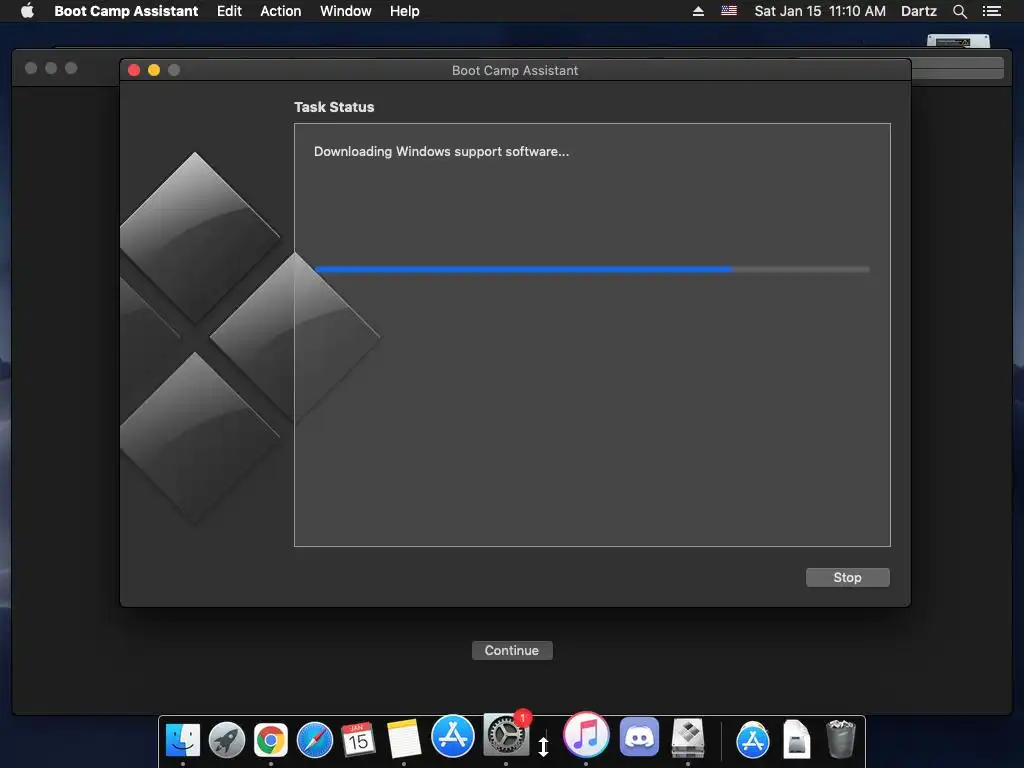Click Boot Camp Assistant icon in the Dock

pos(688,738)
